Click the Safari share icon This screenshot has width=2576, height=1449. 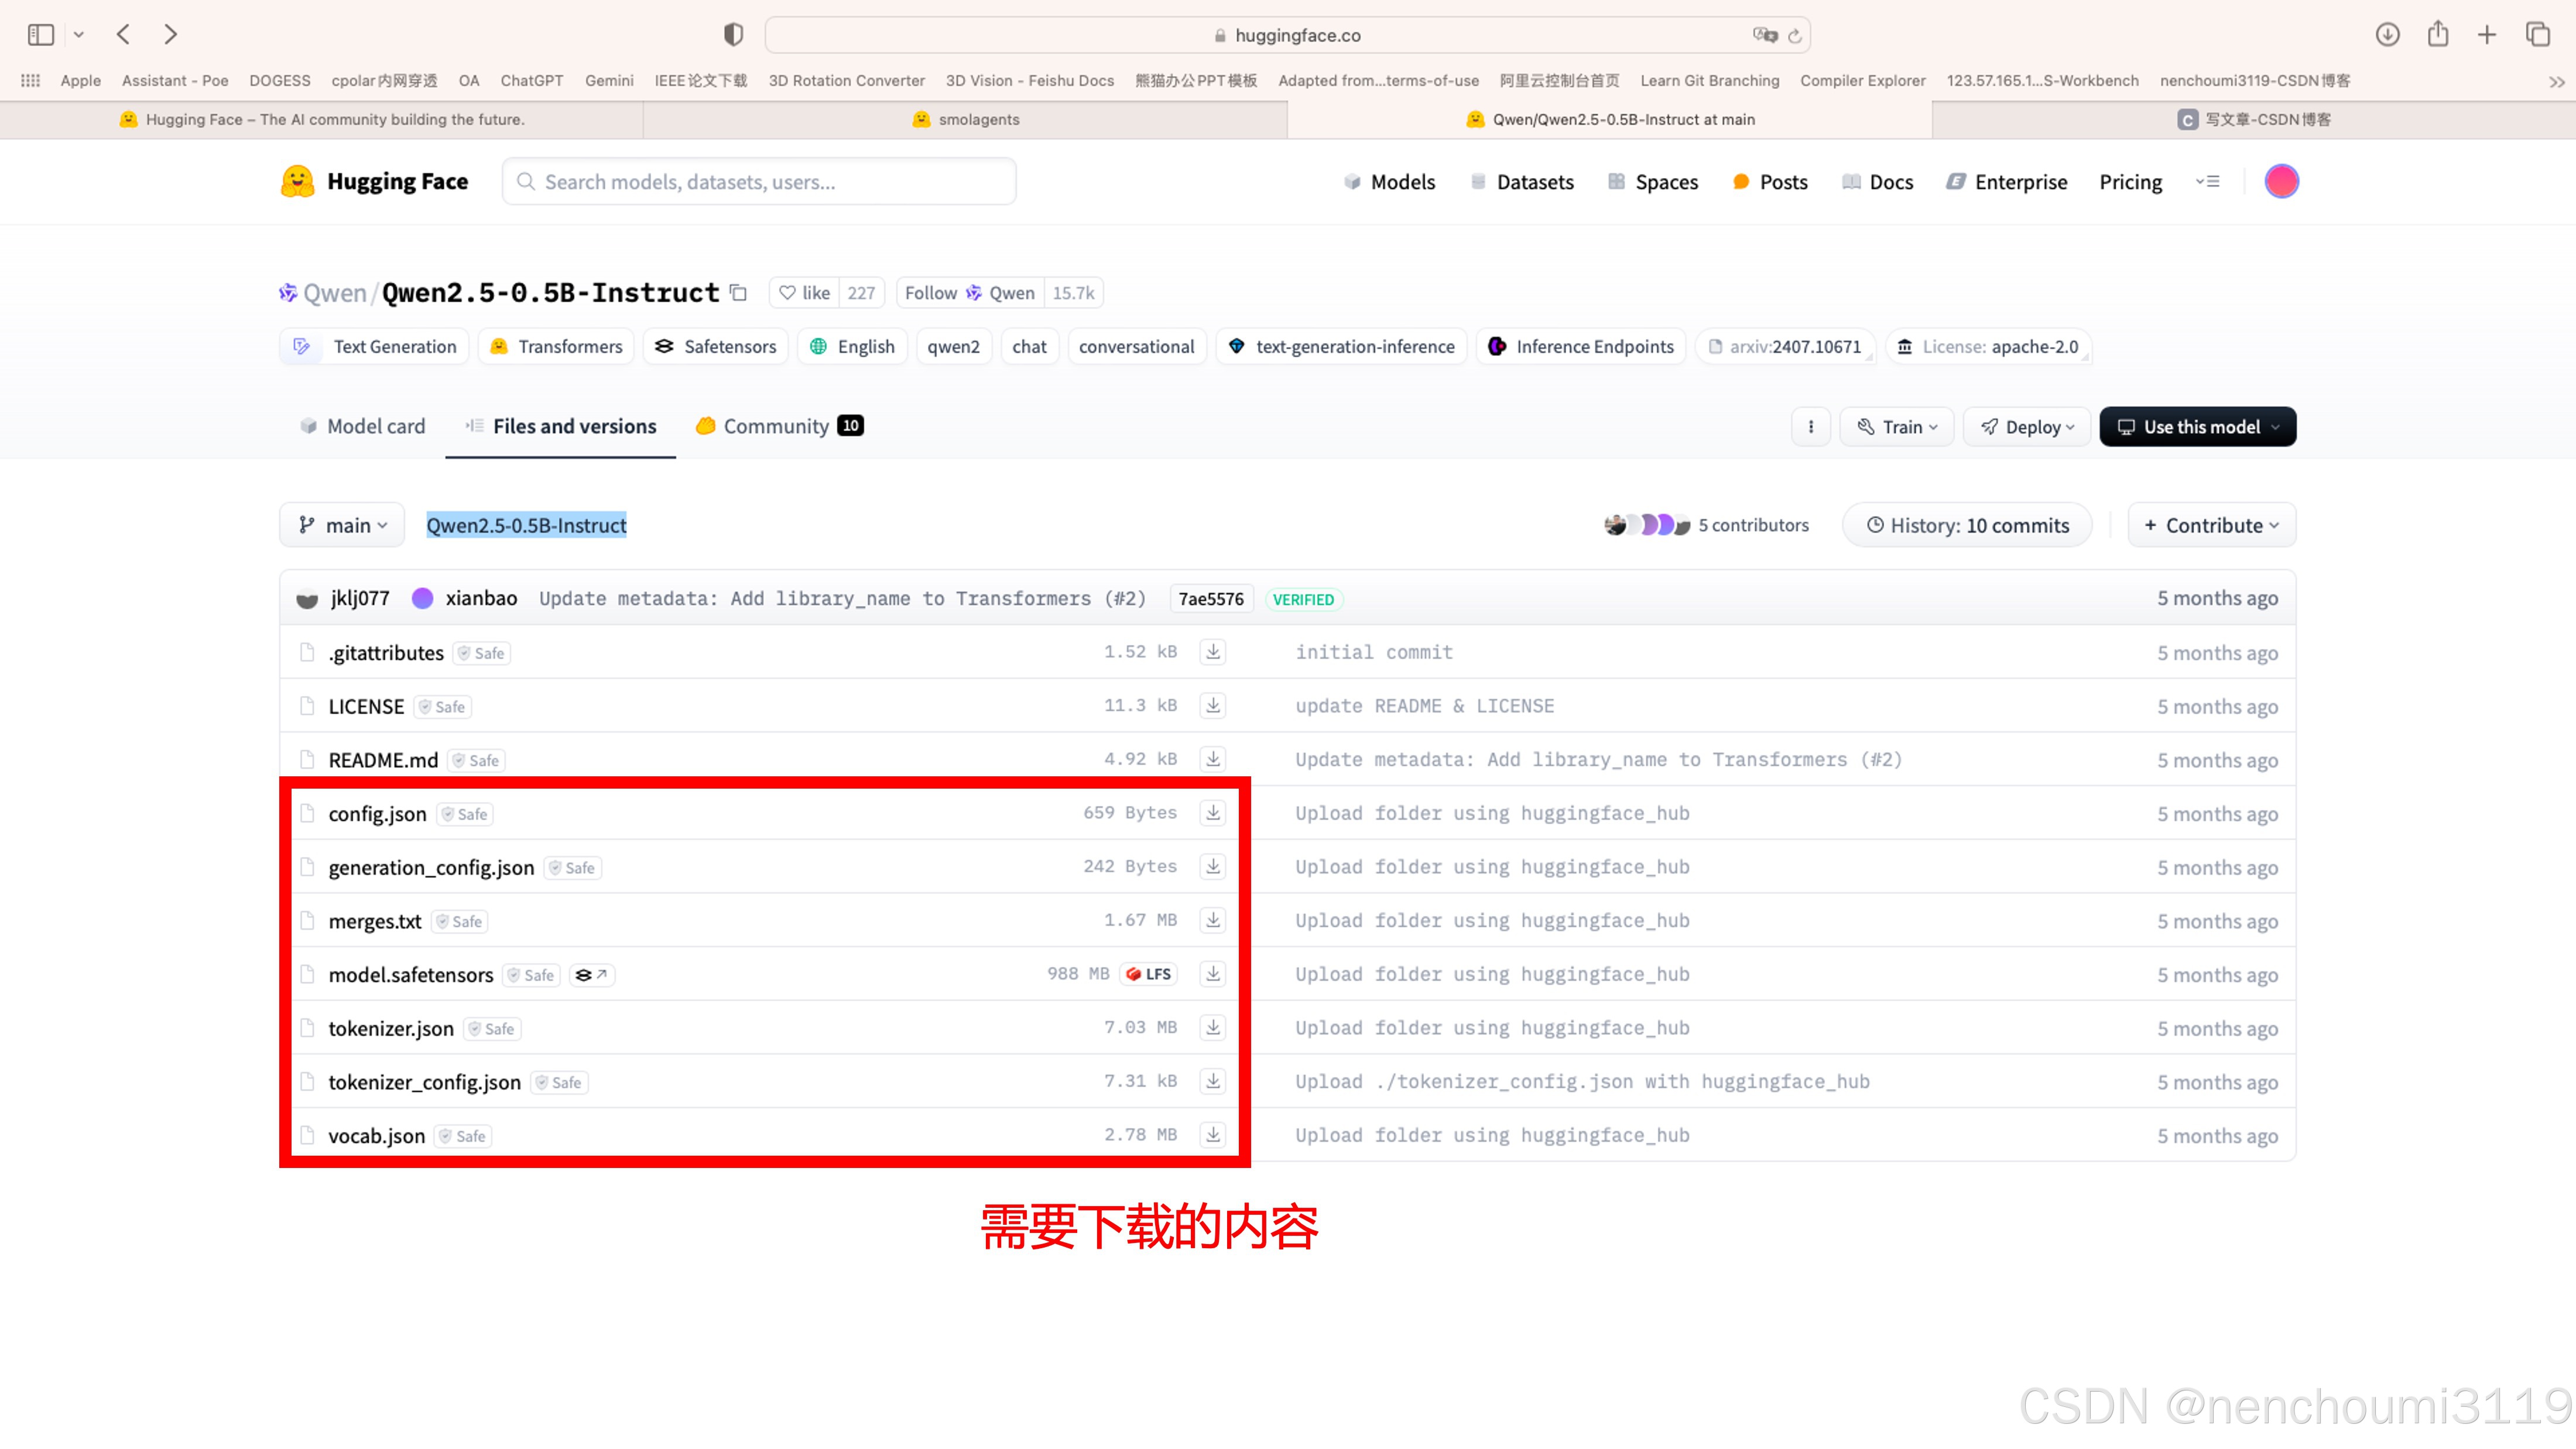(2437, 35)
